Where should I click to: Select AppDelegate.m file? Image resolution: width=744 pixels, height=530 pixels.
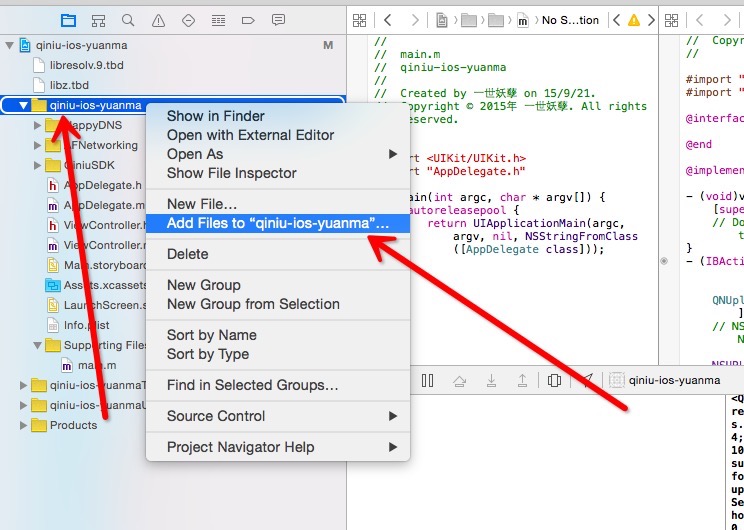pyautogui.click(x=104, y=205)
